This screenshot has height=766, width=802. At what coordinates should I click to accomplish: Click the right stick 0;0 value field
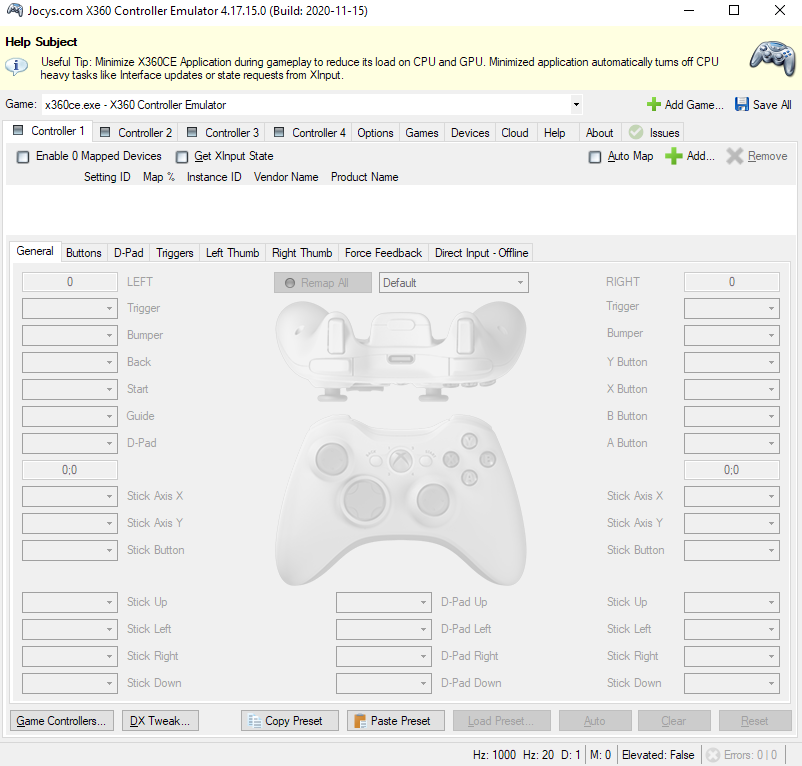pos(732,470)
